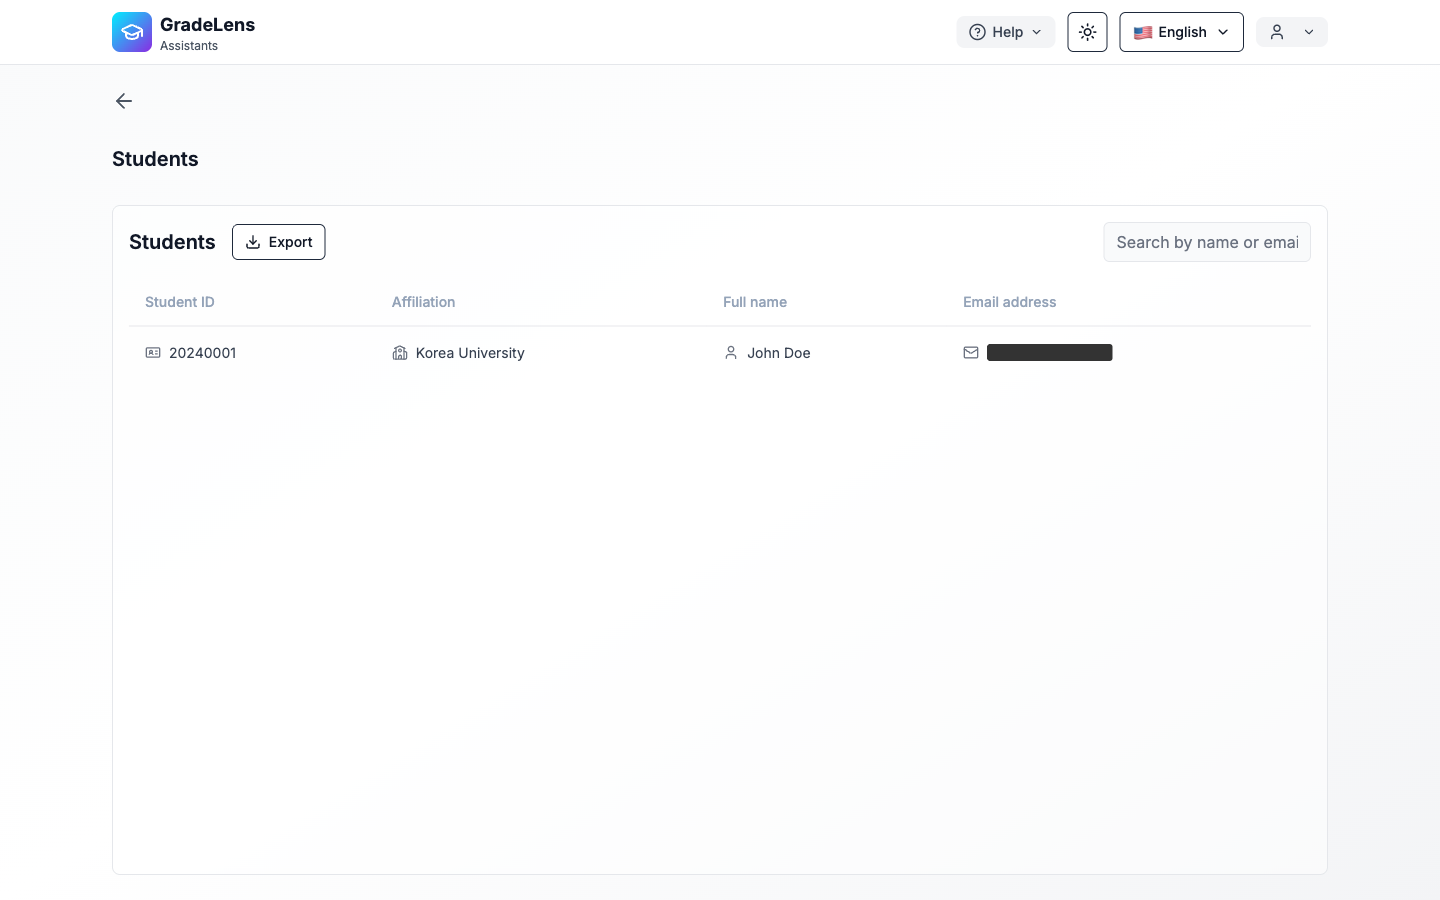Expand the English language selector
The image size is (1440, 900).
point(1181,32)
